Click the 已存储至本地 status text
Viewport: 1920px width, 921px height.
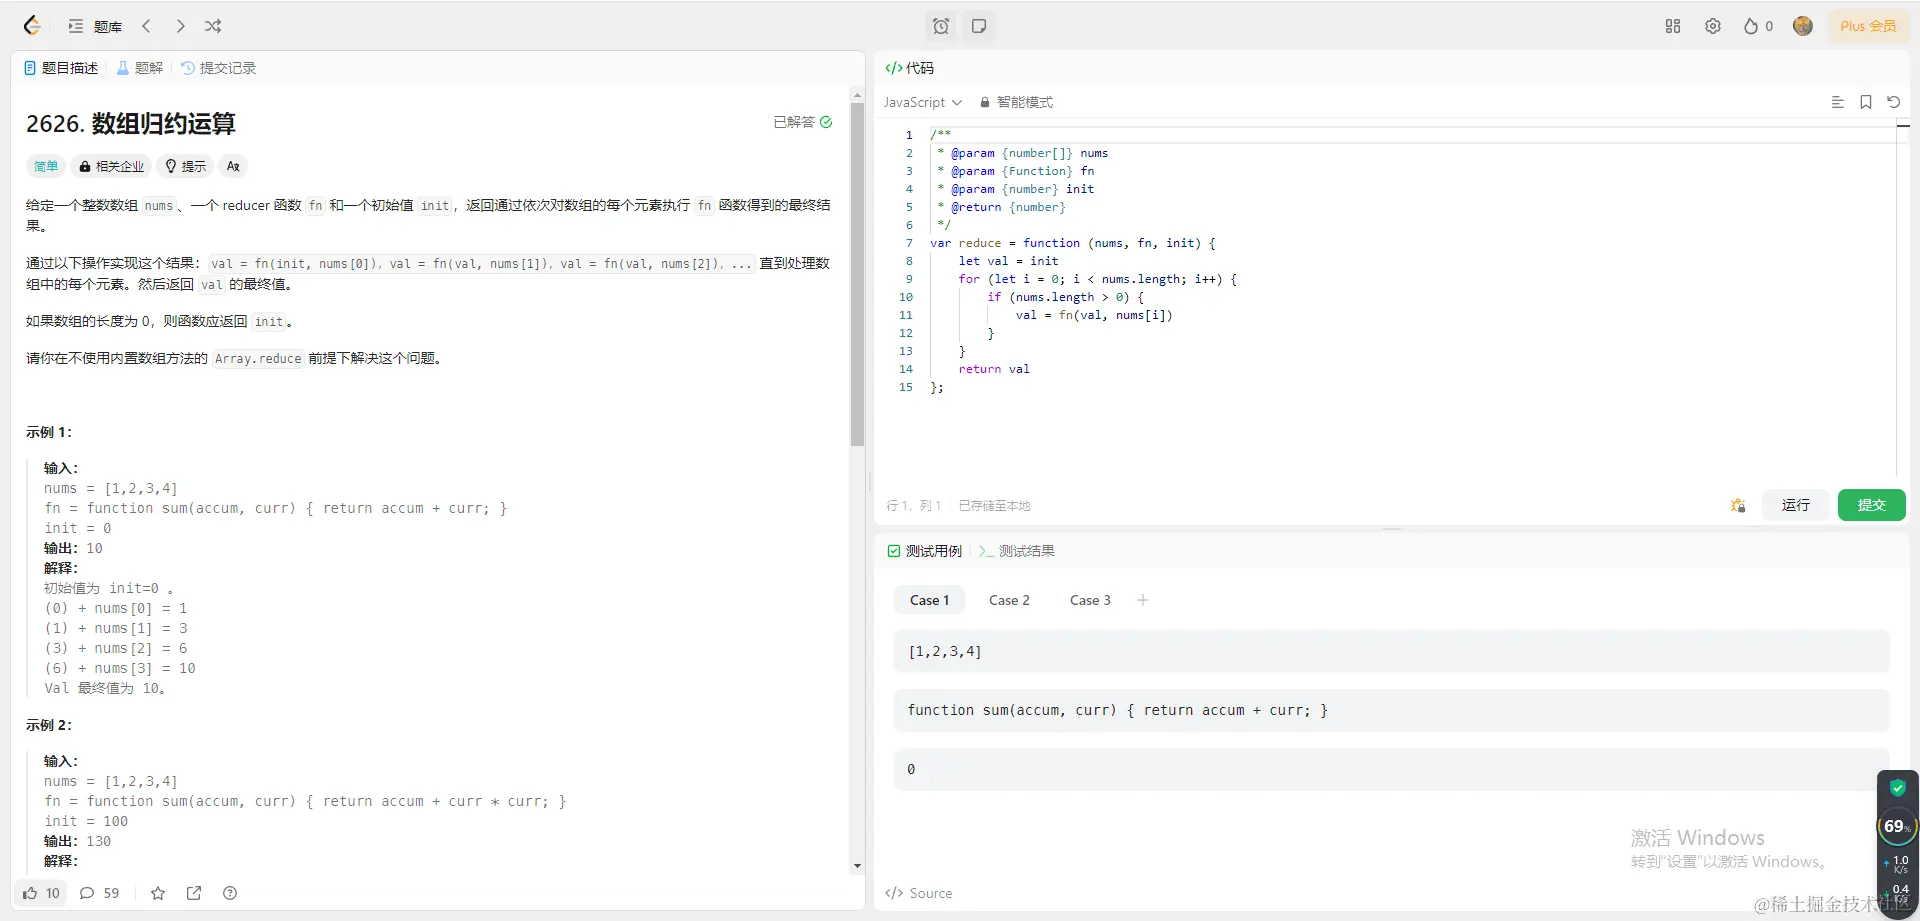[994, 506]
